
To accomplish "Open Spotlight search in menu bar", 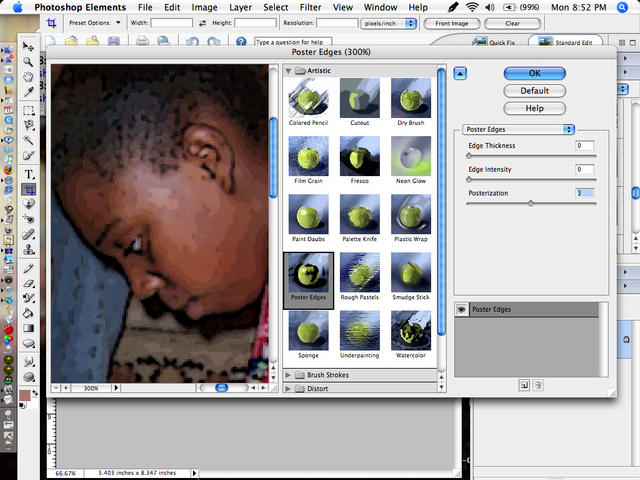I will [622, 7].
